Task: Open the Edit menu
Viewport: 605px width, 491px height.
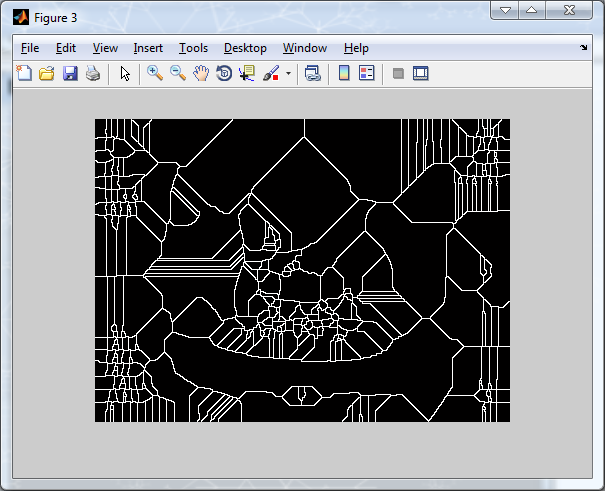Action: (66, 48)
